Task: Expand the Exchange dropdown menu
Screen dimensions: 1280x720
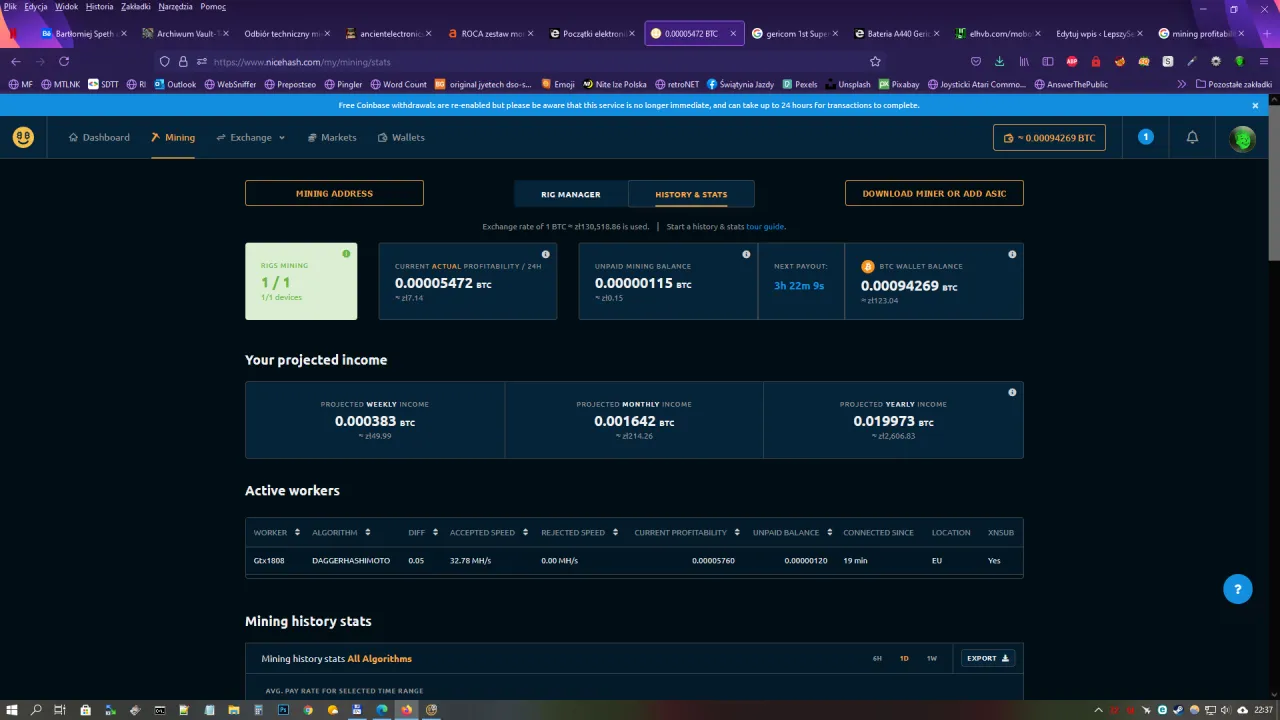Action: tap(251, 138)
